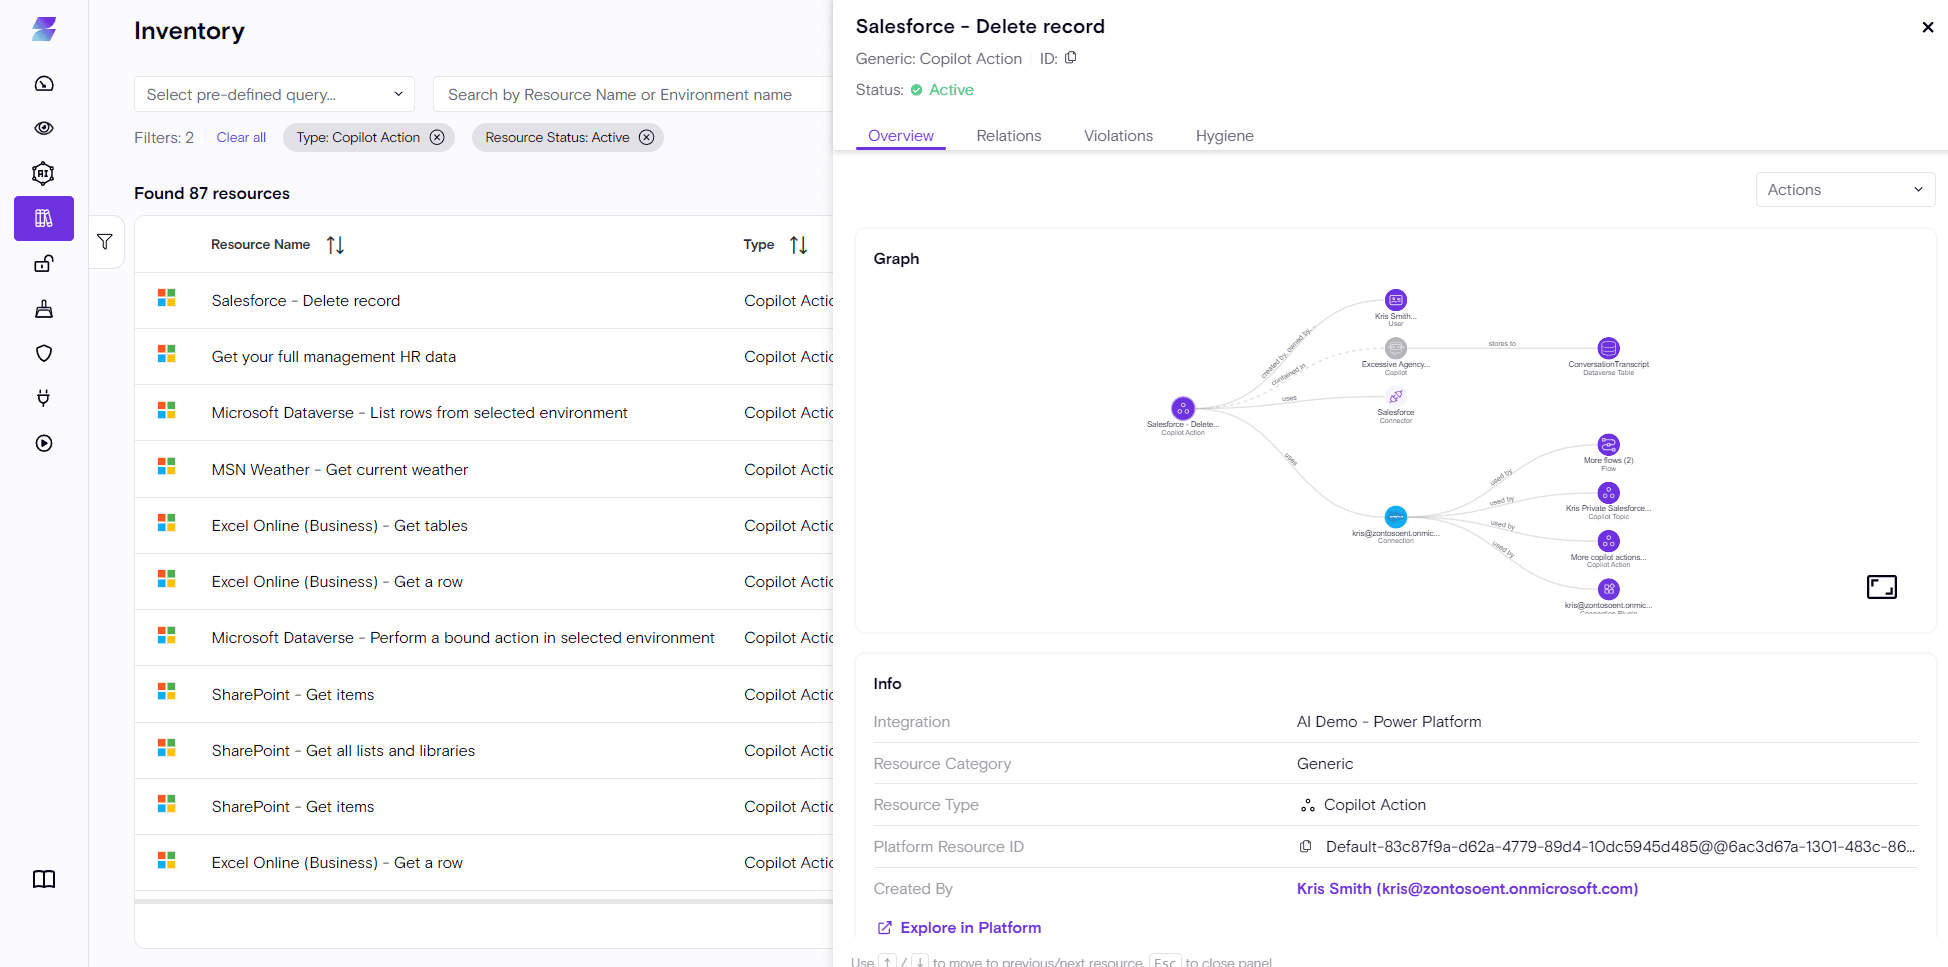Open the documentation book icon in sidebar
The image size is (1948, 967).
point(44,879)
